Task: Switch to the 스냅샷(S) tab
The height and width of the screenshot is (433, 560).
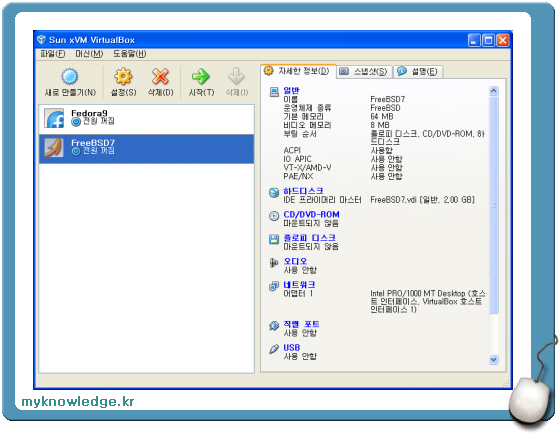Action: (x=364, y=72)
